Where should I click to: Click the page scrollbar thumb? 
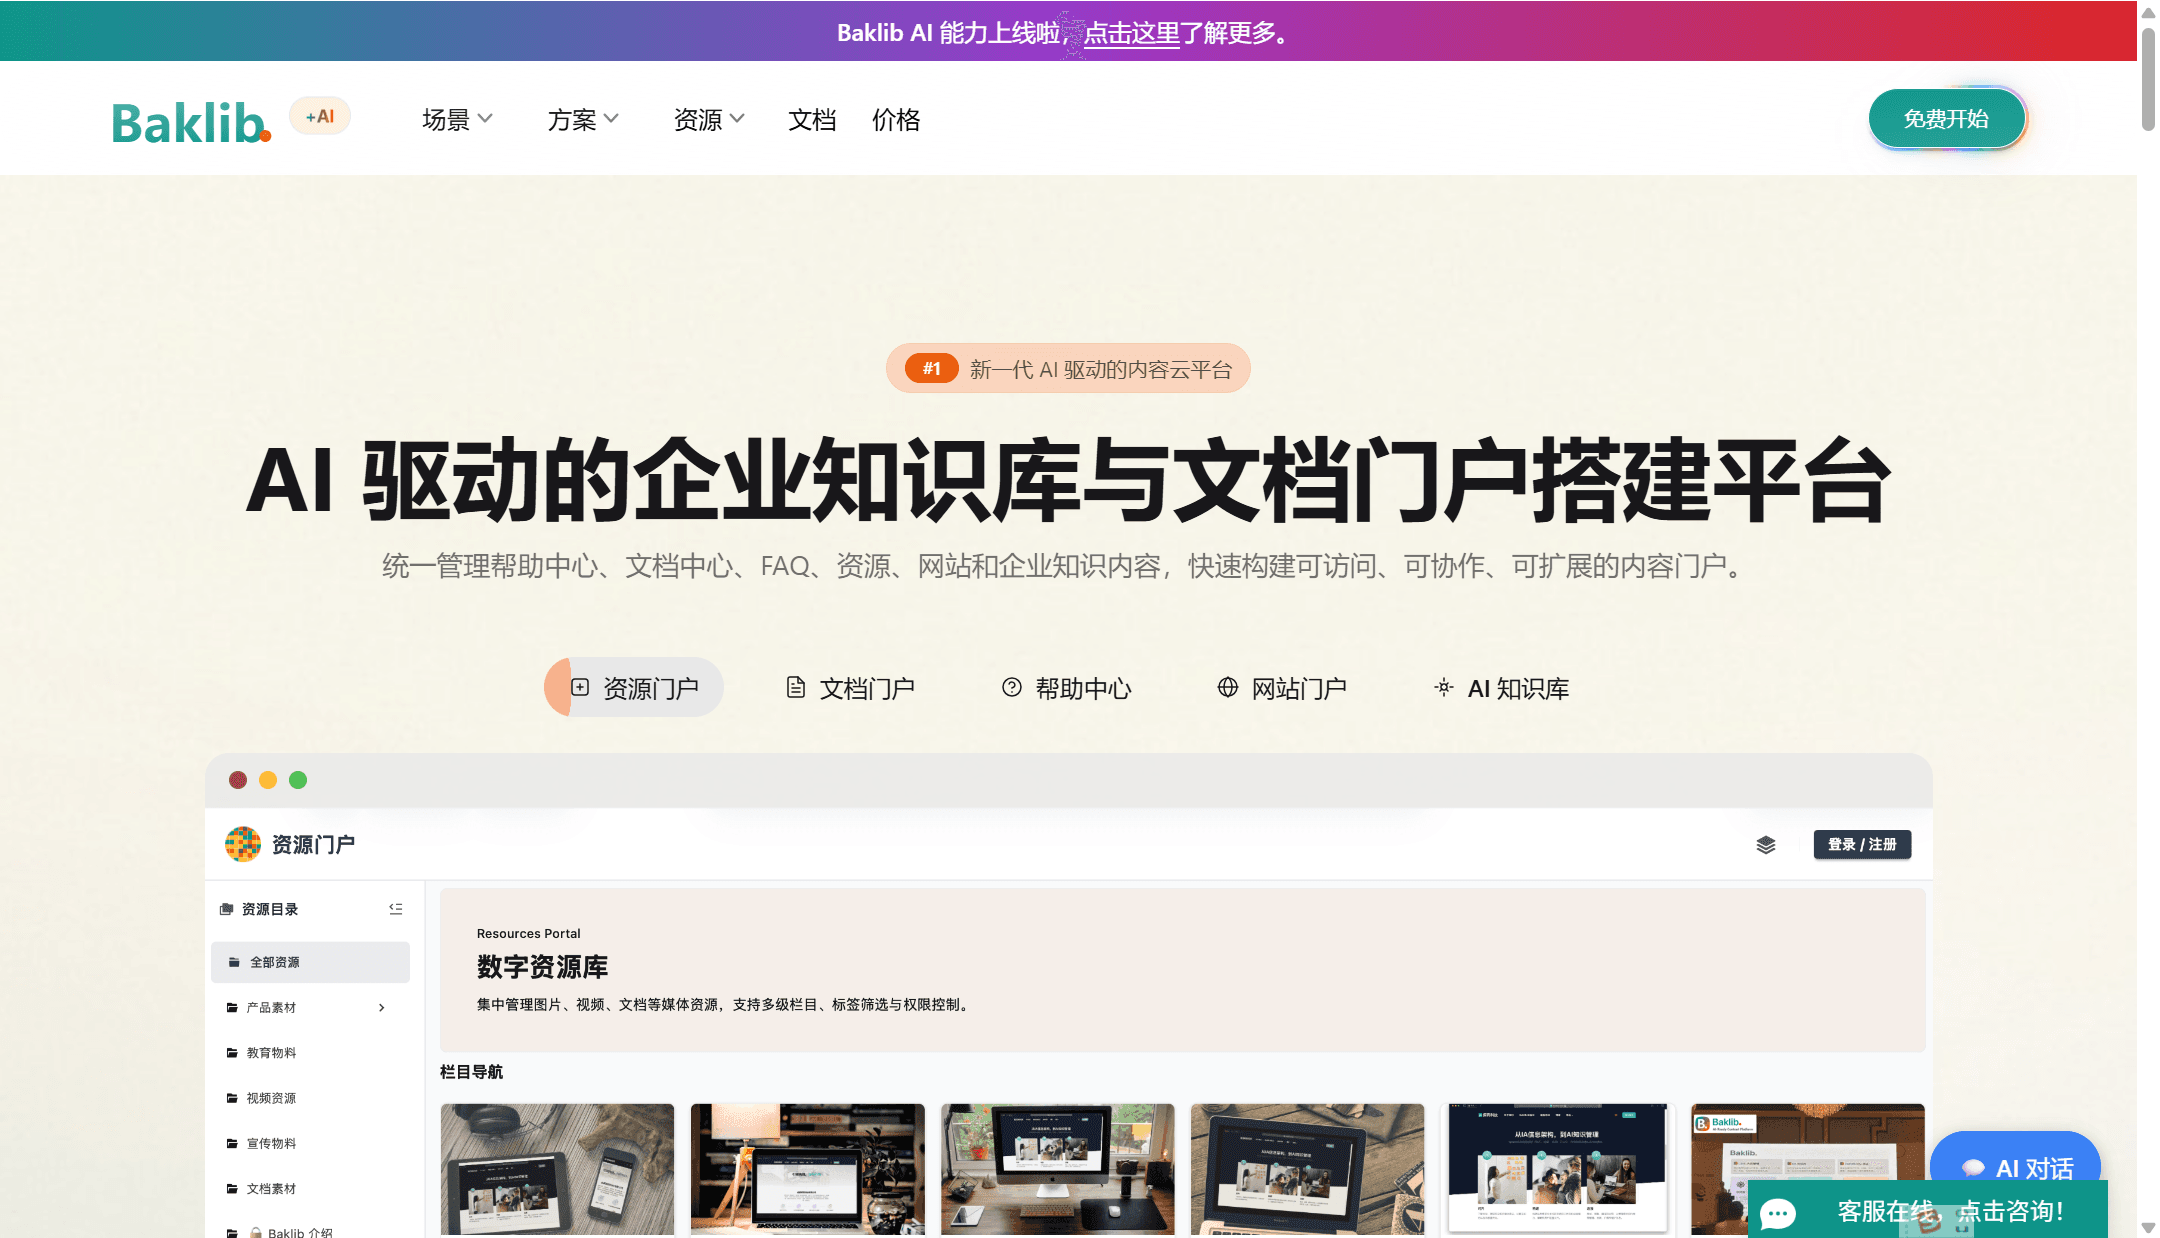(2148, 80)
